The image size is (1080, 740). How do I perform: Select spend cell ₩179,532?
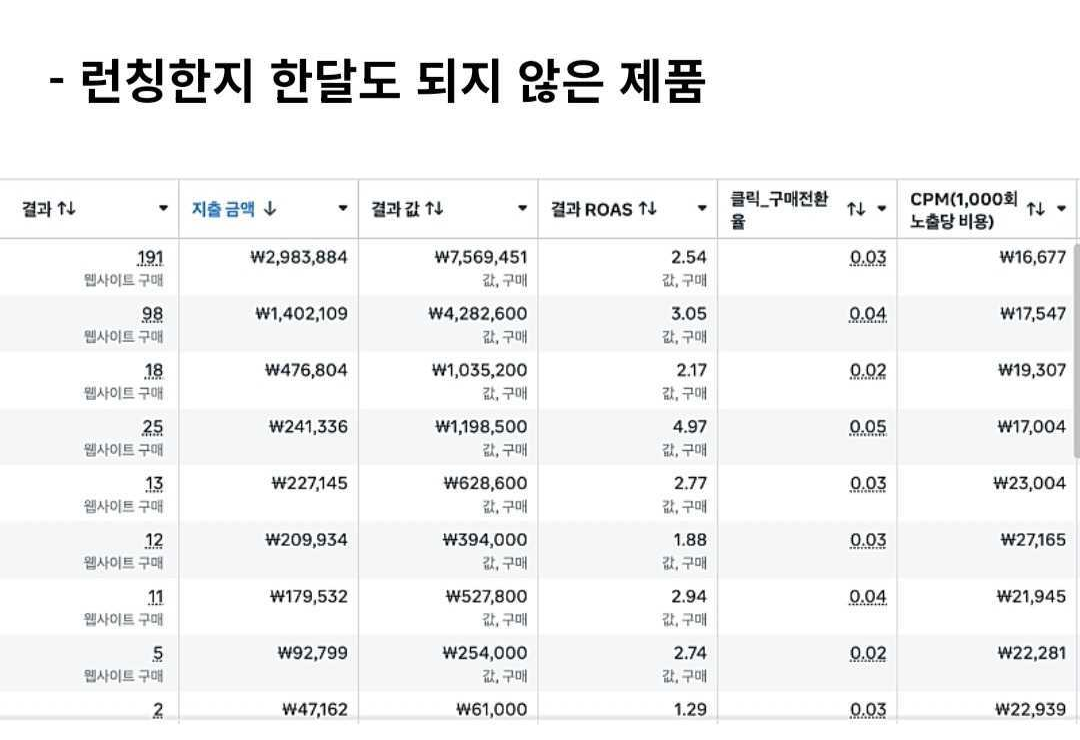pos(309,597)
